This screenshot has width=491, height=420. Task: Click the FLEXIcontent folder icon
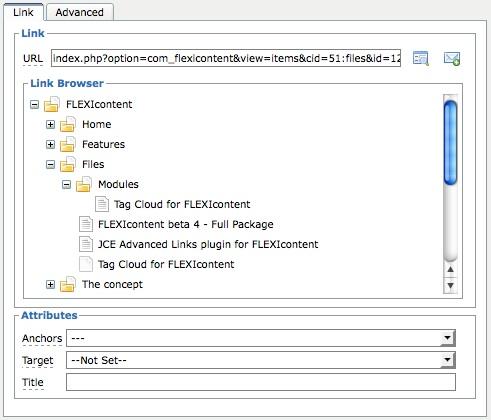[52, 104]
